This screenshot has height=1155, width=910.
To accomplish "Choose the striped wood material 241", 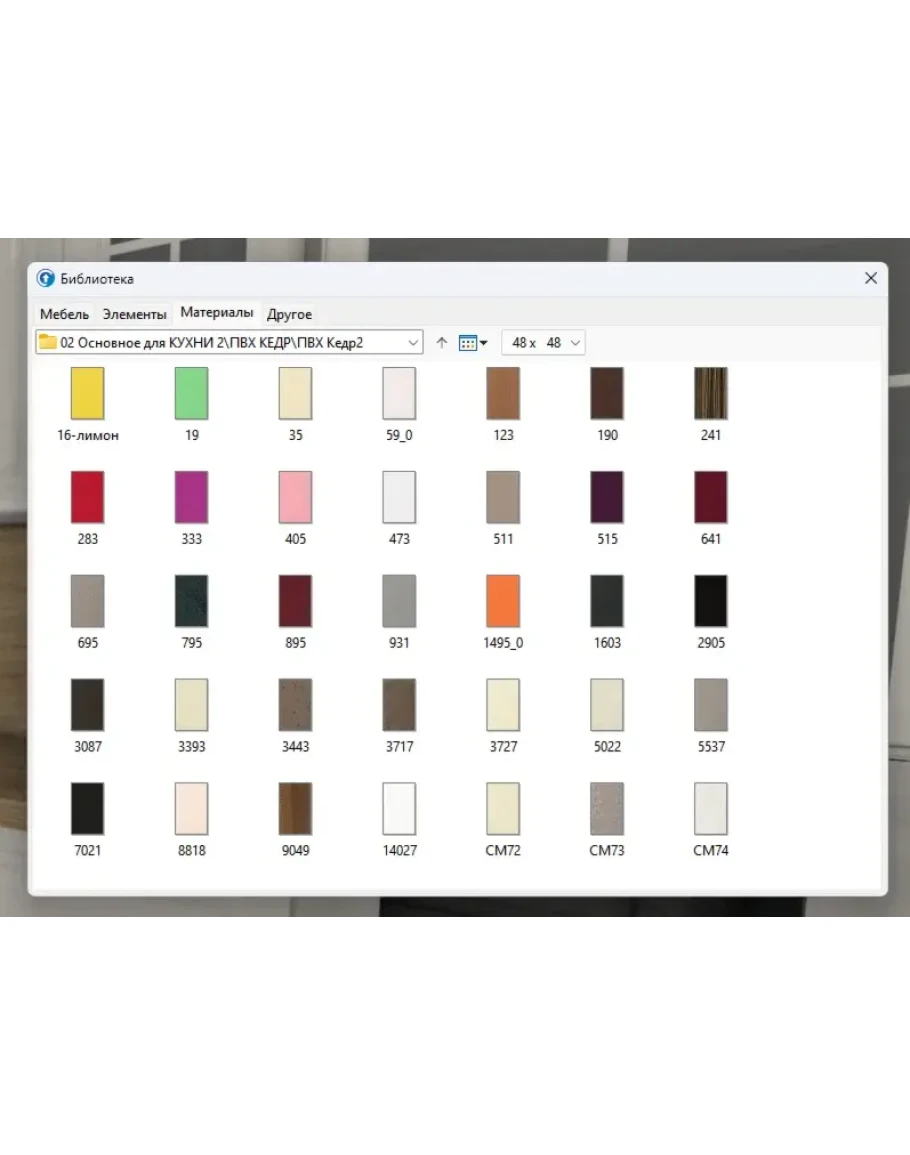I will coord(711,393).
